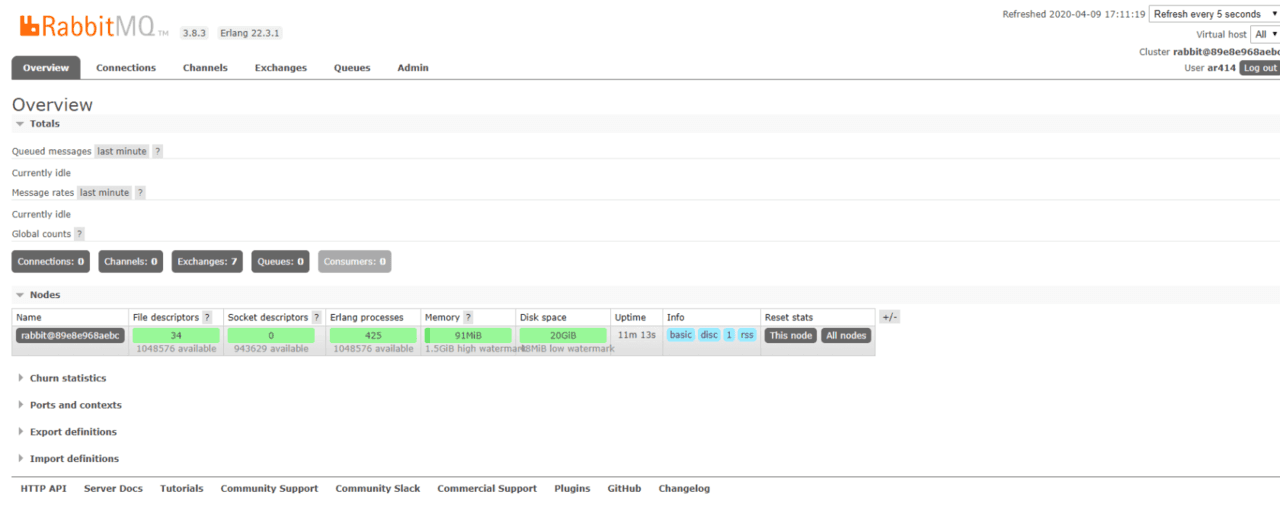Click the Log out button
Image resolution: width=1280 pixels, height=507 pixels.
click(x=1259, y=68)
